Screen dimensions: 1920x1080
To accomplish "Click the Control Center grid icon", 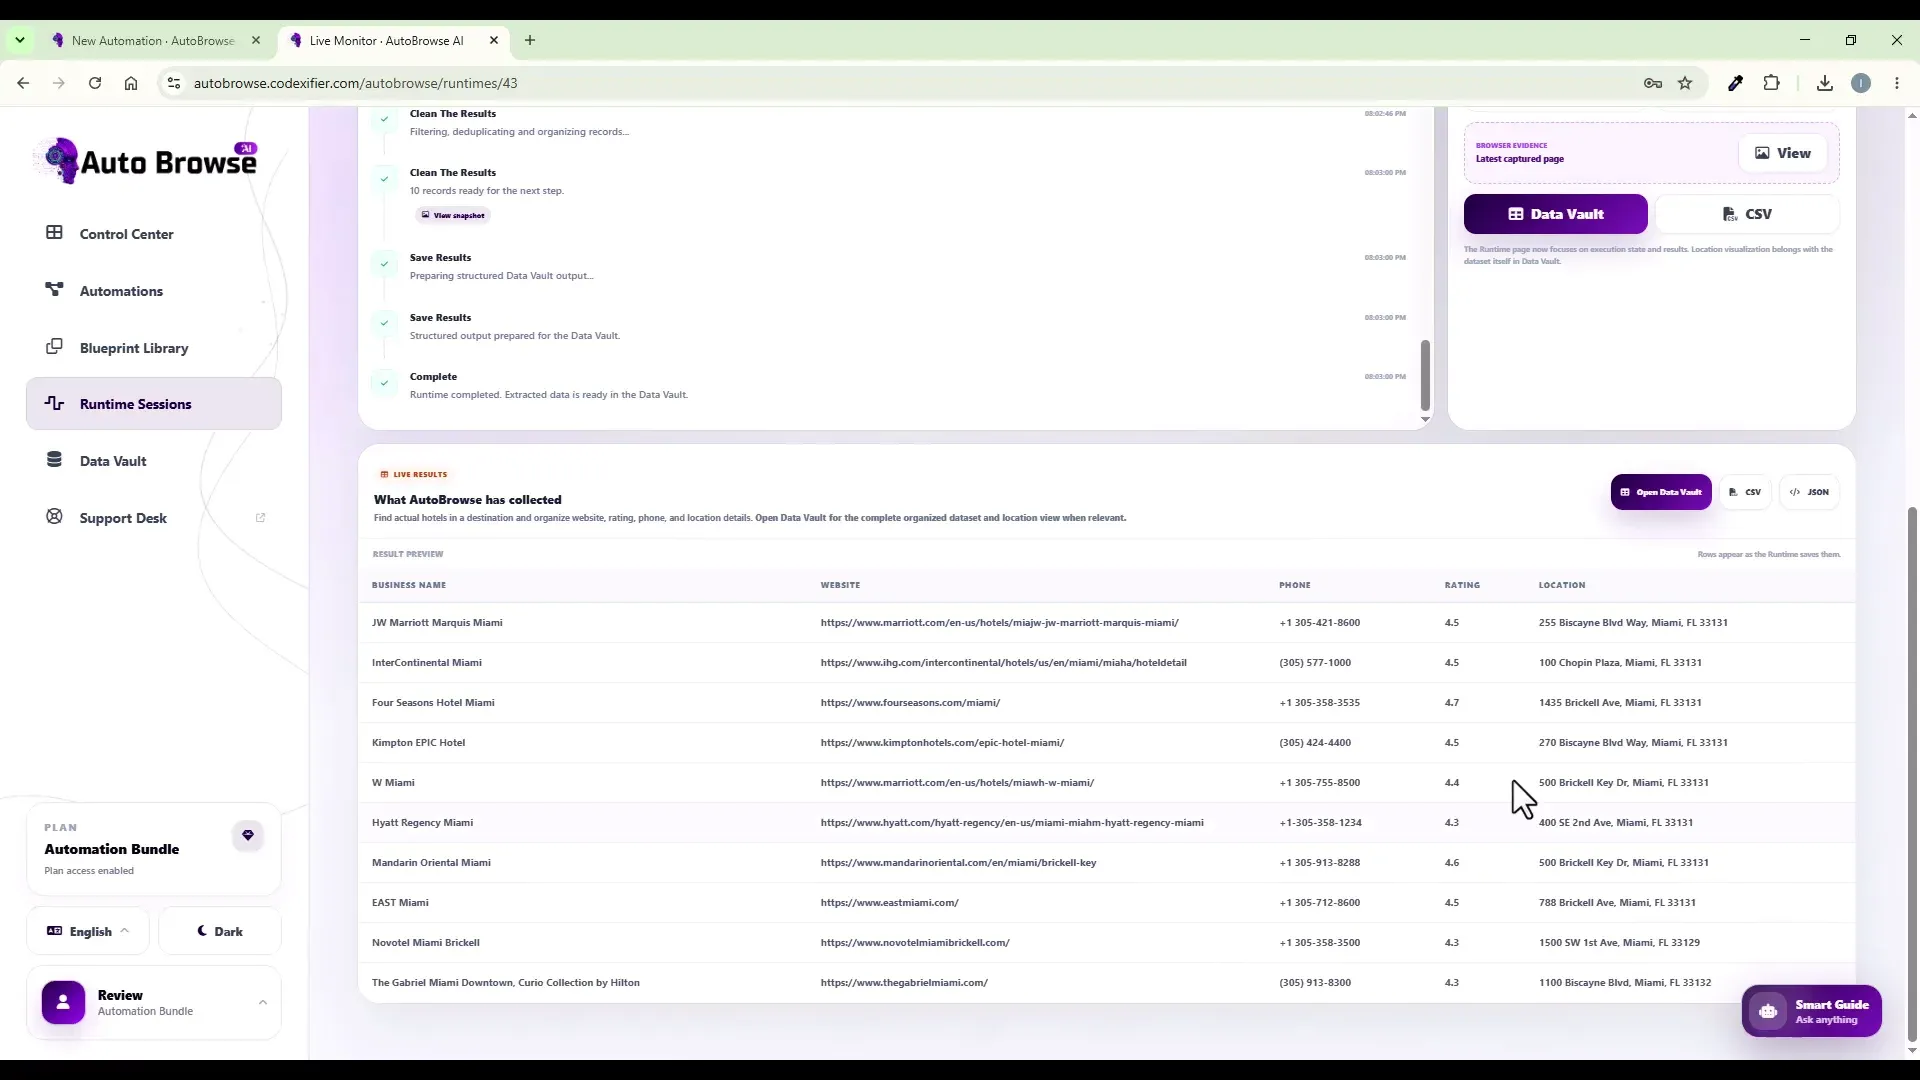I will (54, 233).
